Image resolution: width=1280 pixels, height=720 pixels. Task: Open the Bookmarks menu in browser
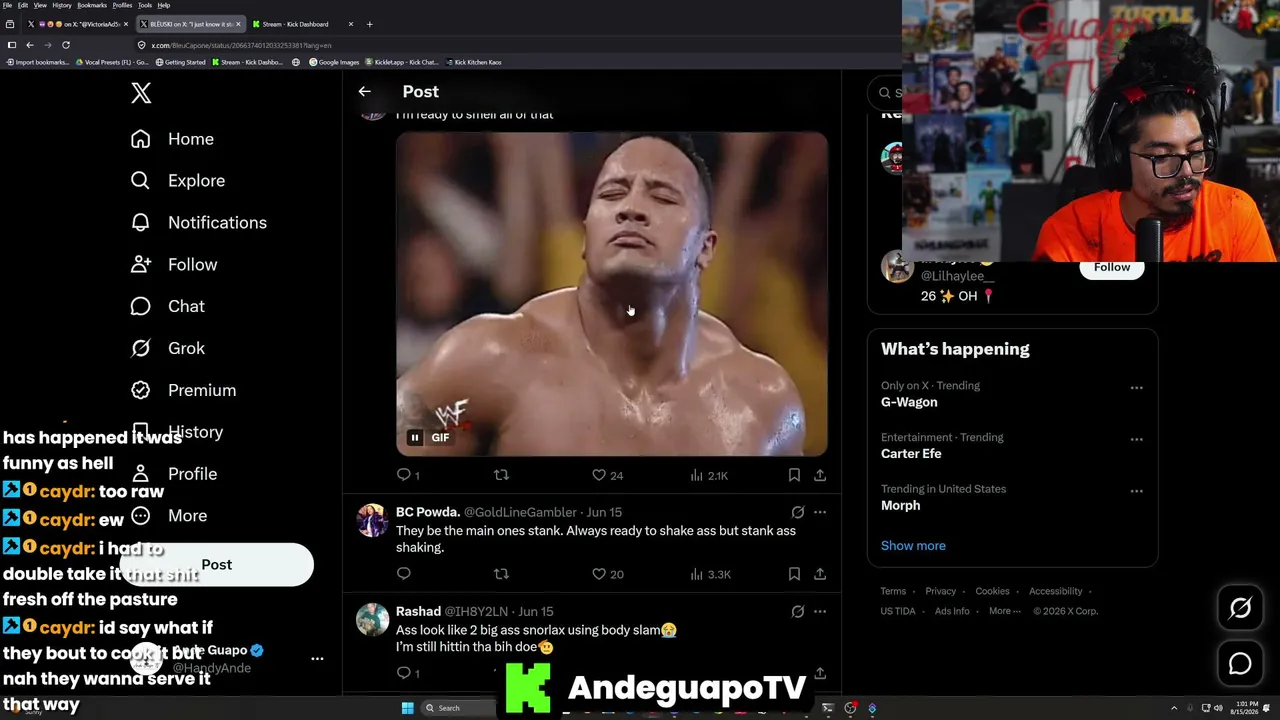[x=92, y=5]
